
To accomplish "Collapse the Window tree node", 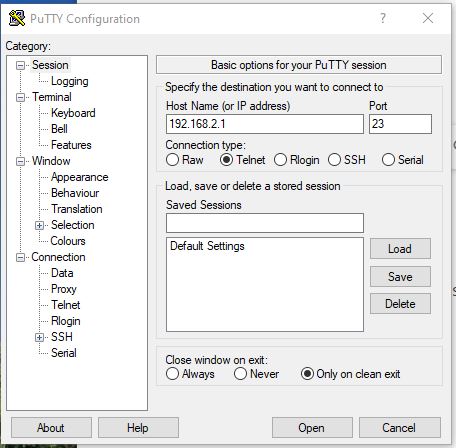I will coord(20,161).
